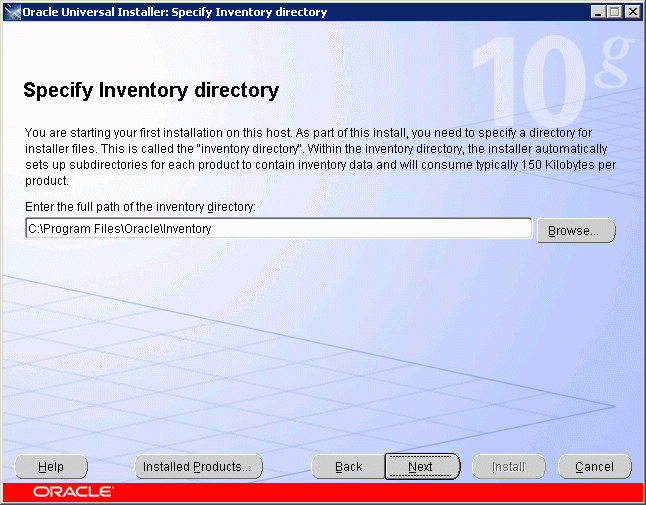Click the inventory directory path field
The height and width of the screenshot is (505, 646).
point(279,228)
